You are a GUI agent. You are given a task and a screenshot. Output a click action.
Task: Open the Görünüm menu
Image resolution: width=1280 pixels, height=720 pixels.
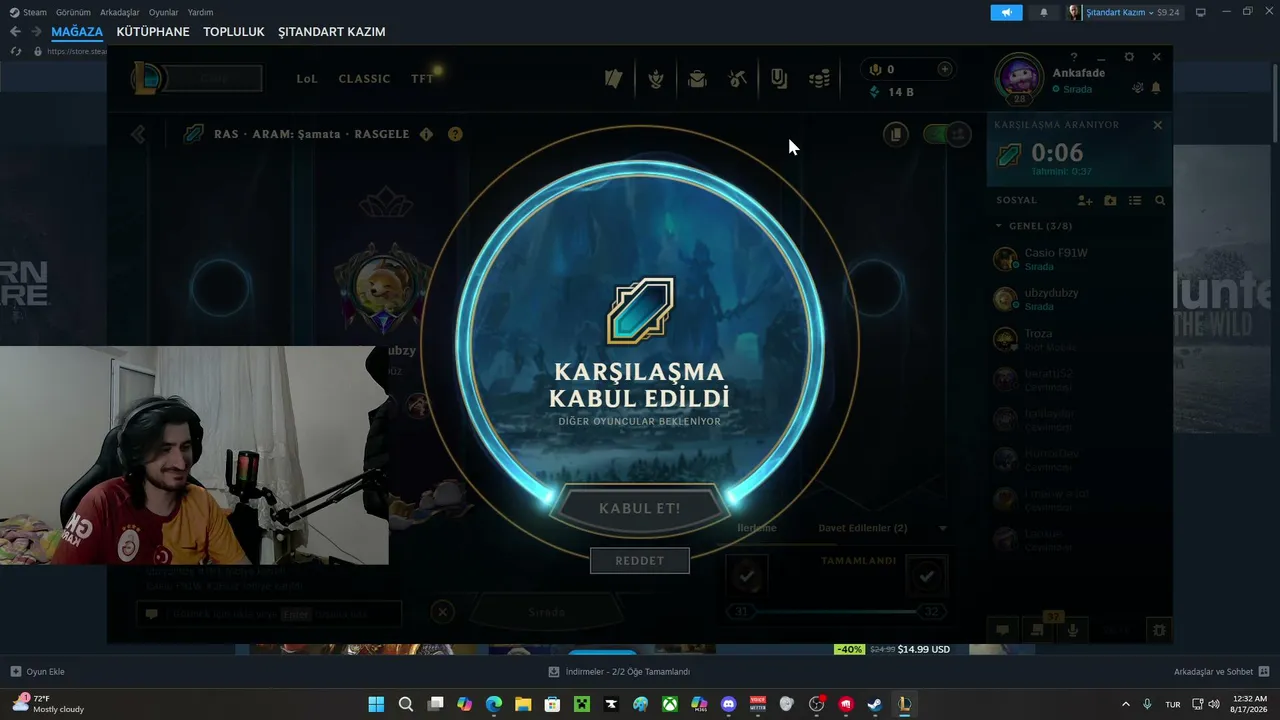(73, 12)
